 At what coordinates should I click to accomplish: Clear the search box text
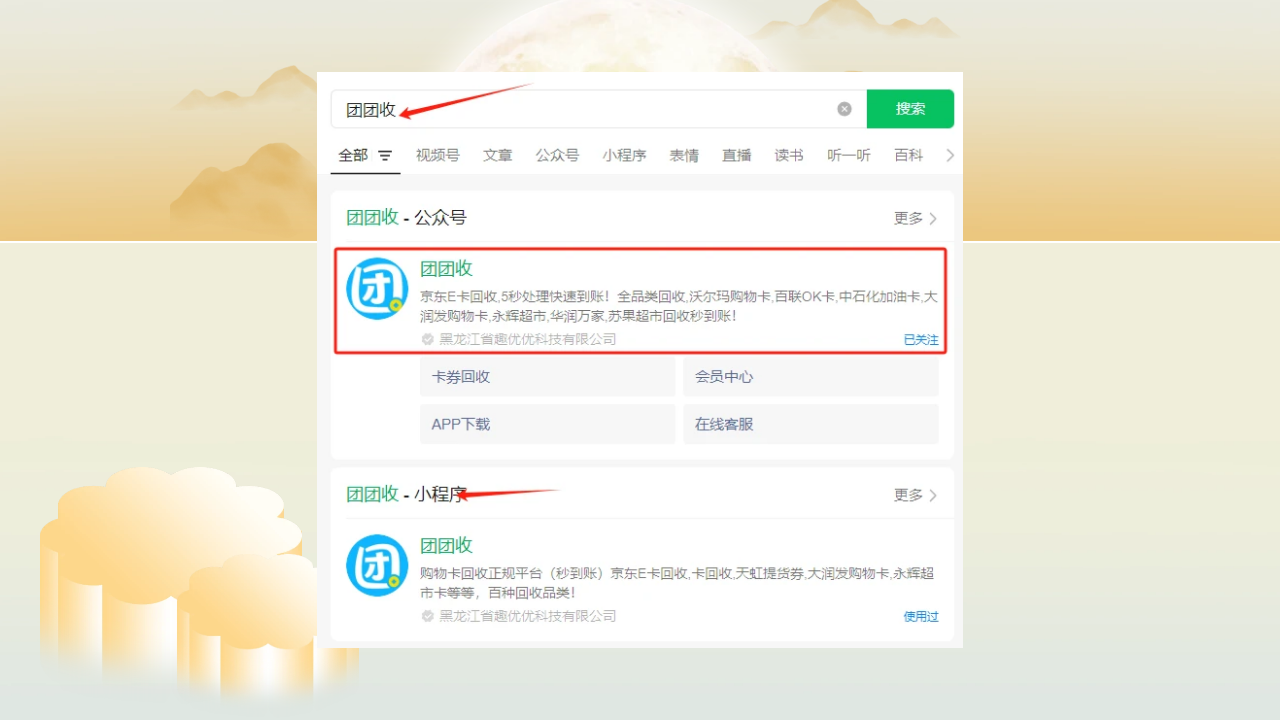tap(844, 109)
